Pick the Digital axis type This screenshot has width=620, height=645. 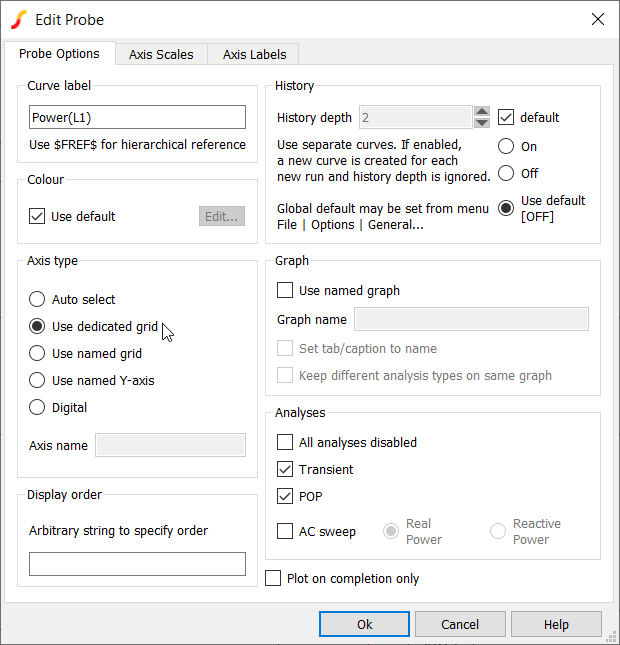38,407
